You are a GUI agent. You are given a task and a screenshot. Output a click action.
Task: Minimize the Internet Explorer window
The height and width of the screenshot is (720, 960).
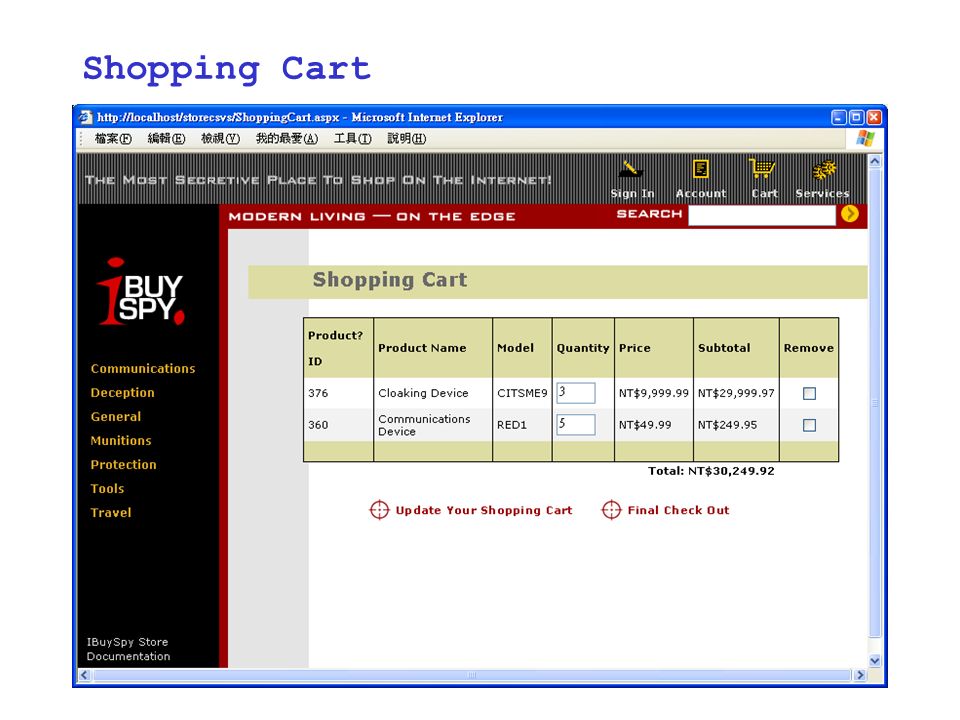click(839, 117)
